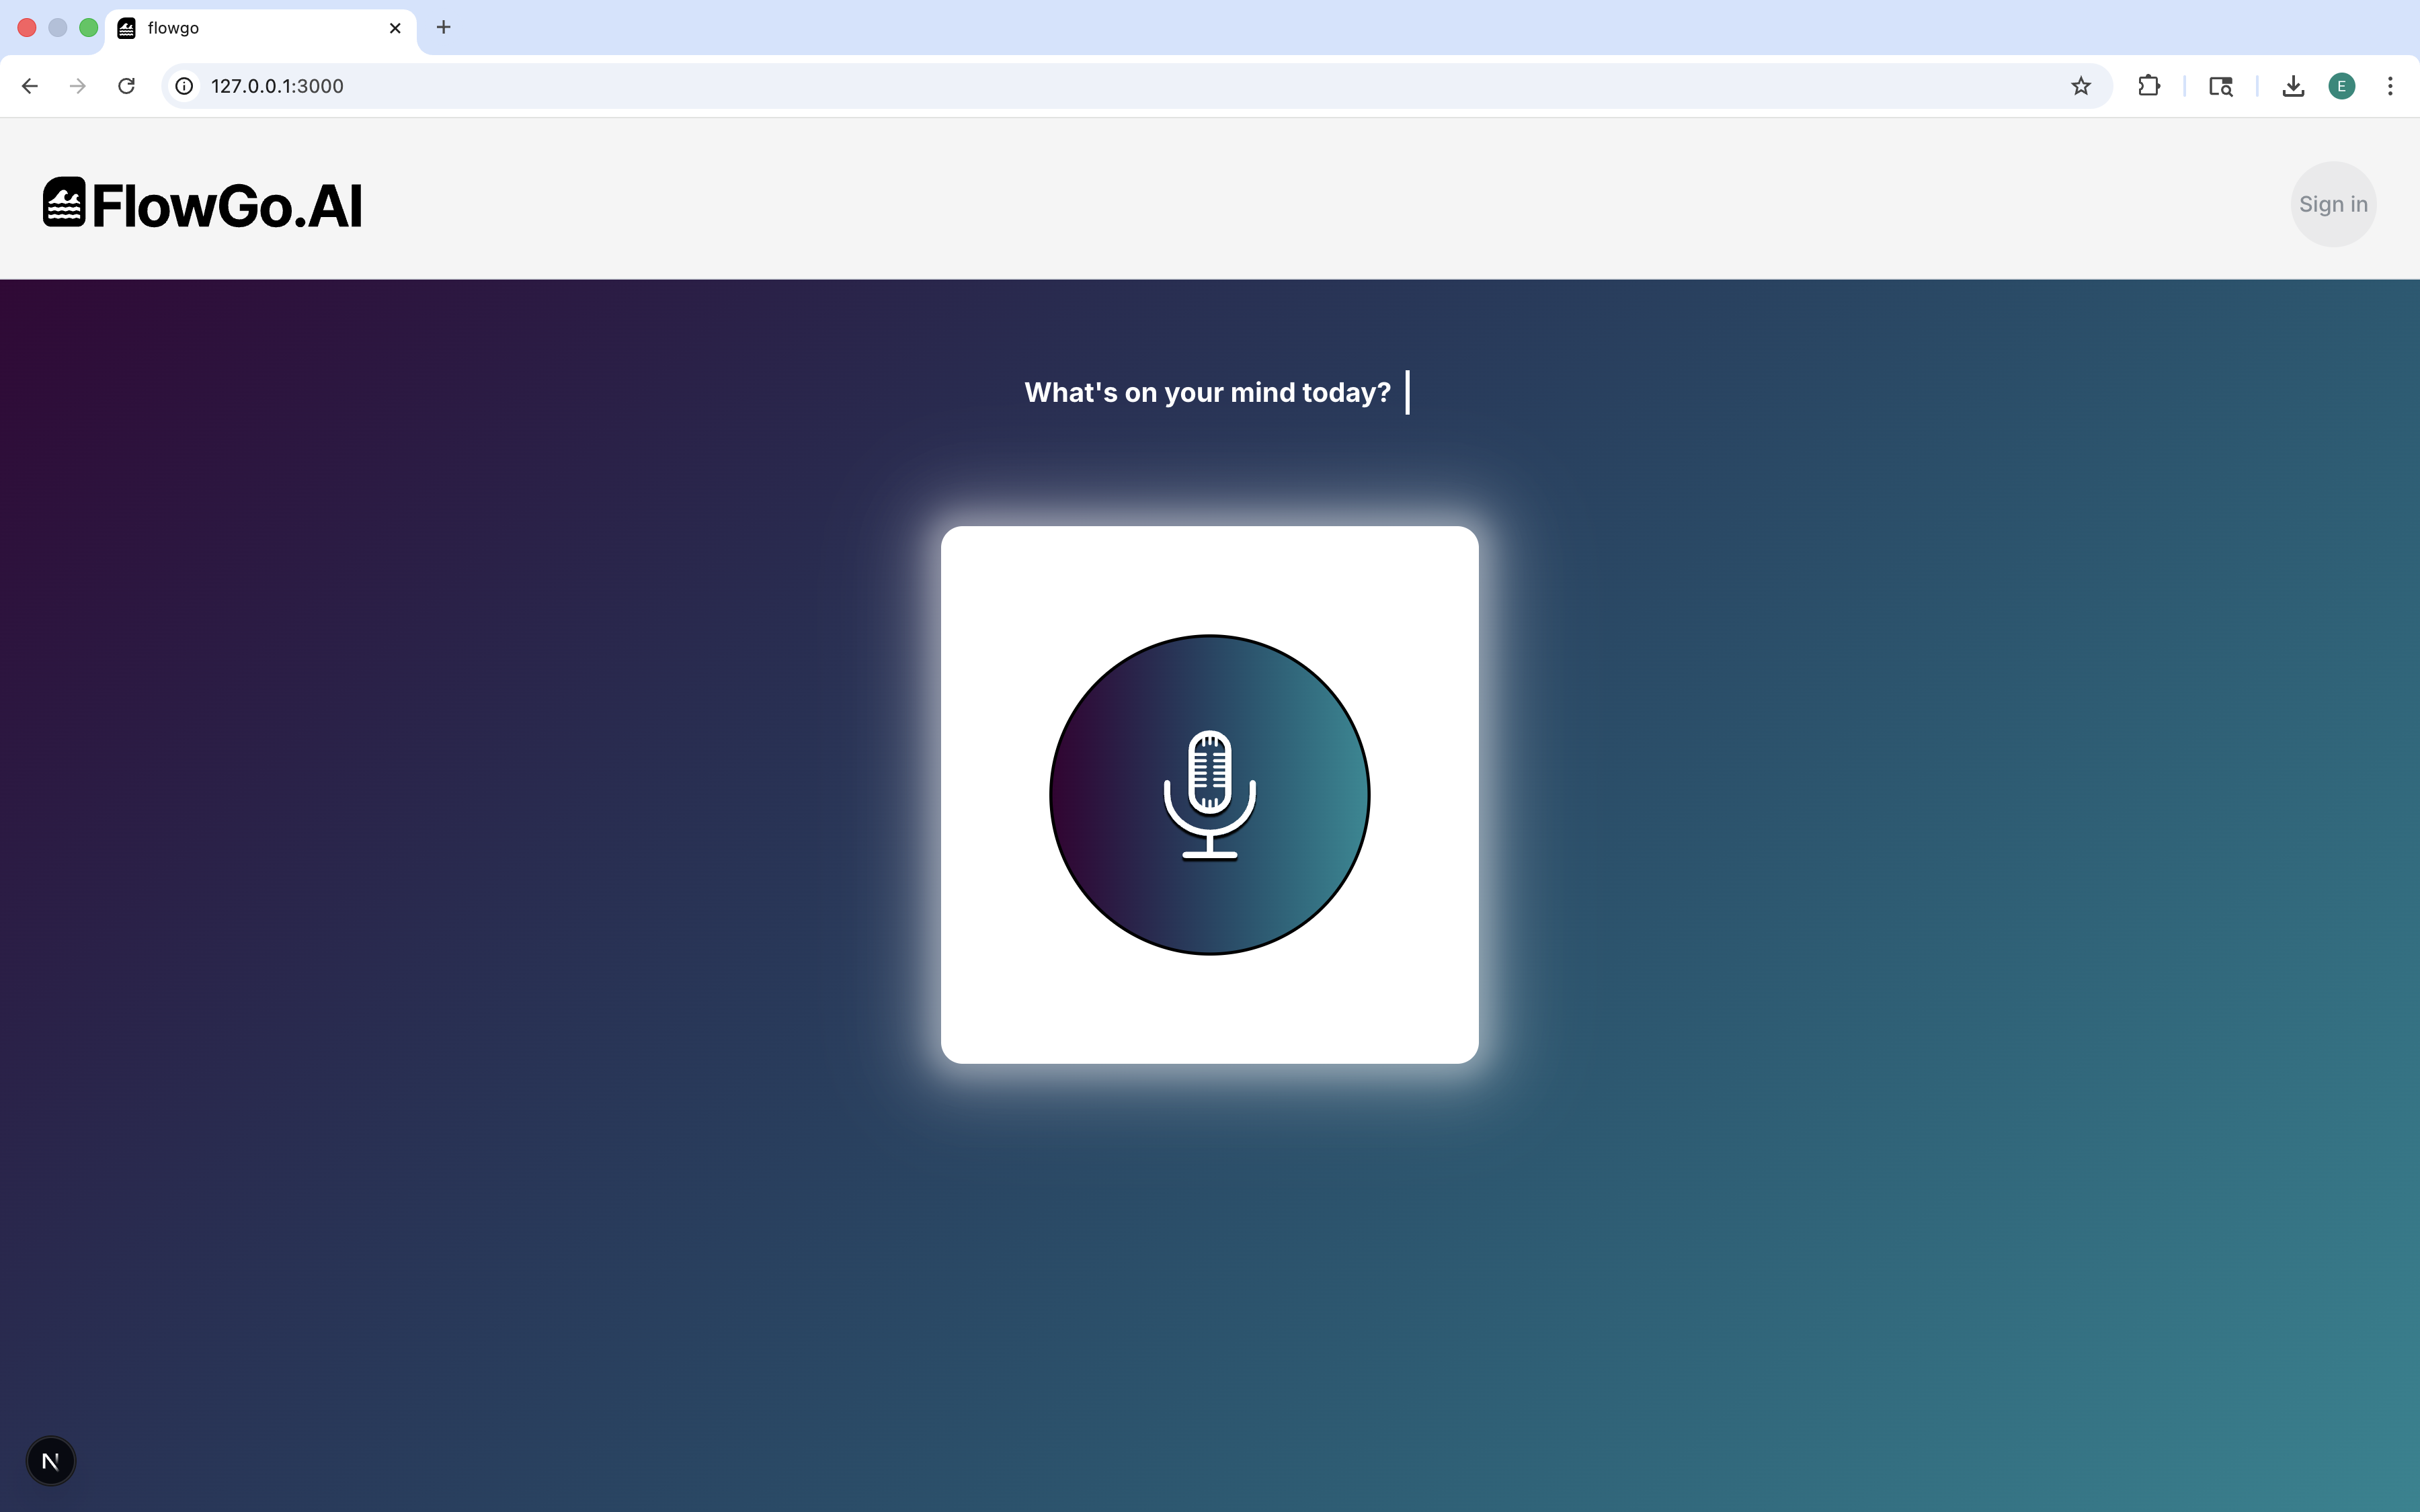The image size is (2420, 1512).
Task: Click the tab search icon
Action: [x=2220, y=86]
